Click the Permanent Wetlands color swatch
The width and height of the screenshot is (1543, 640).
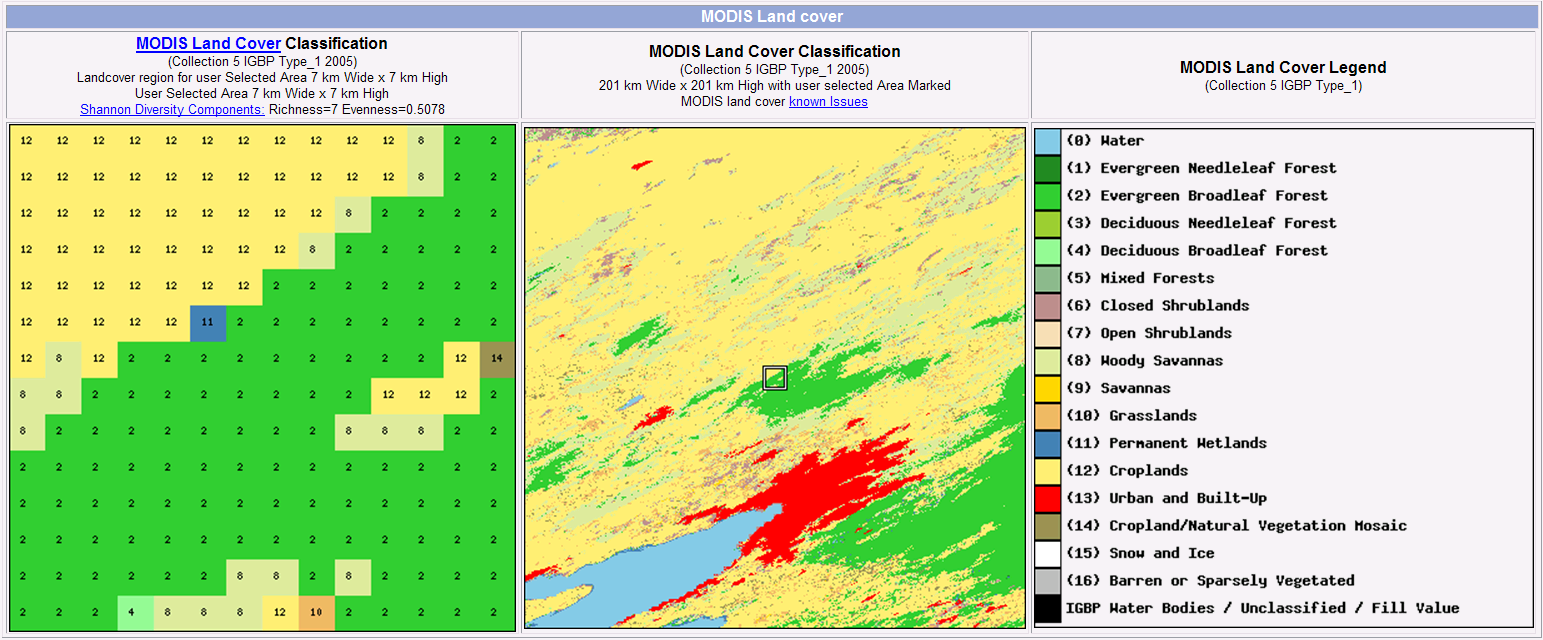[x=1047, y=443]
